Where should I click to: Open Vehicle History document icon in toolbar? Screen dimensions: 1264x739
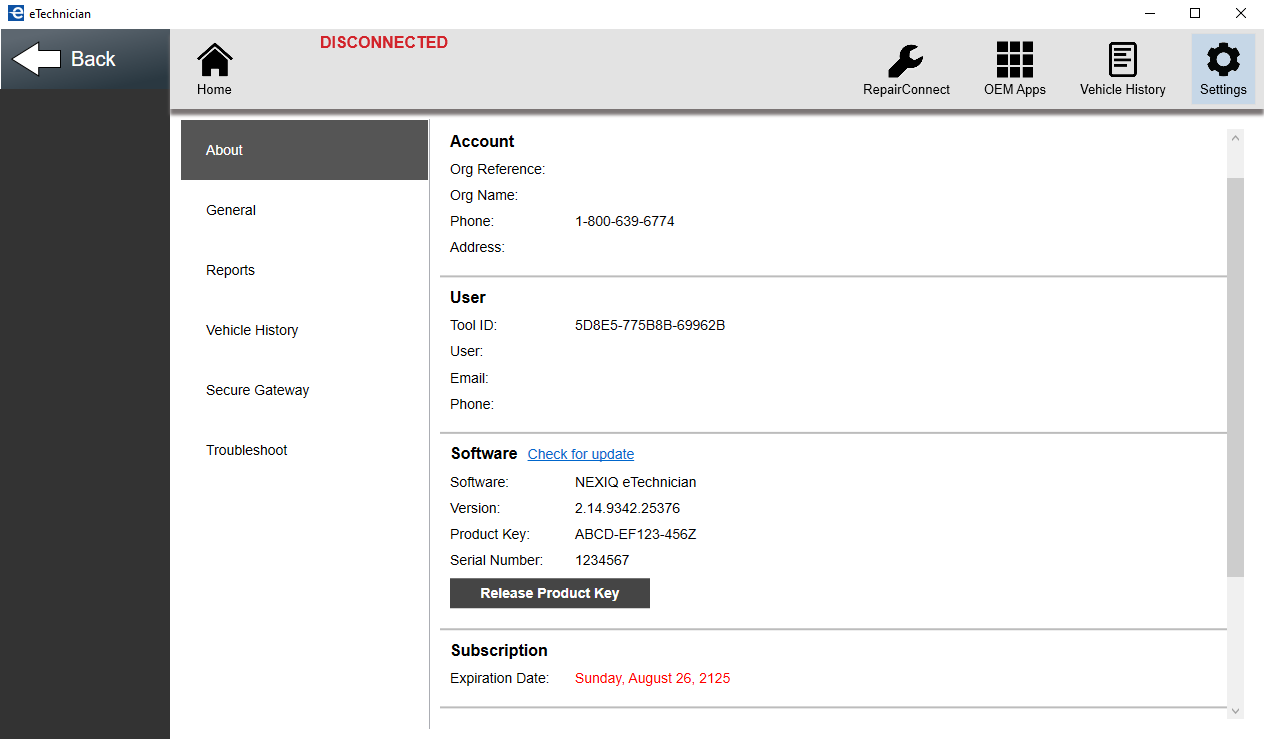click(x=1122, y=61)
